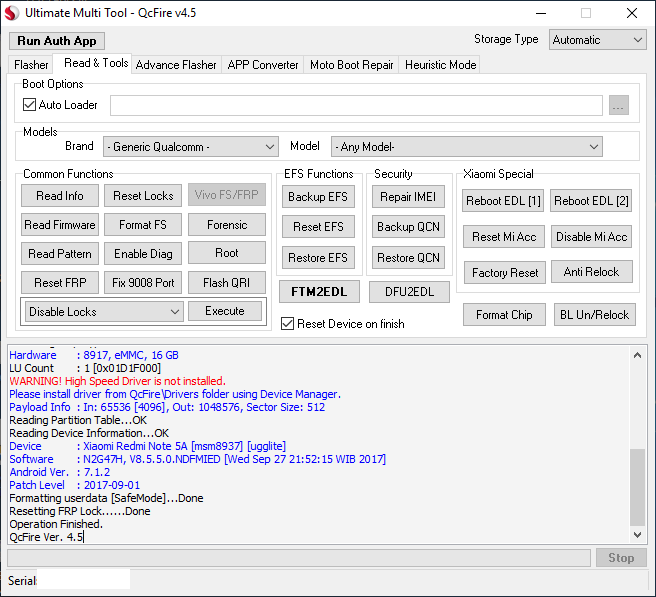Switch to the Flasher tab
The width and height of the screenshot is (656, 597).
tap(31, 65)
